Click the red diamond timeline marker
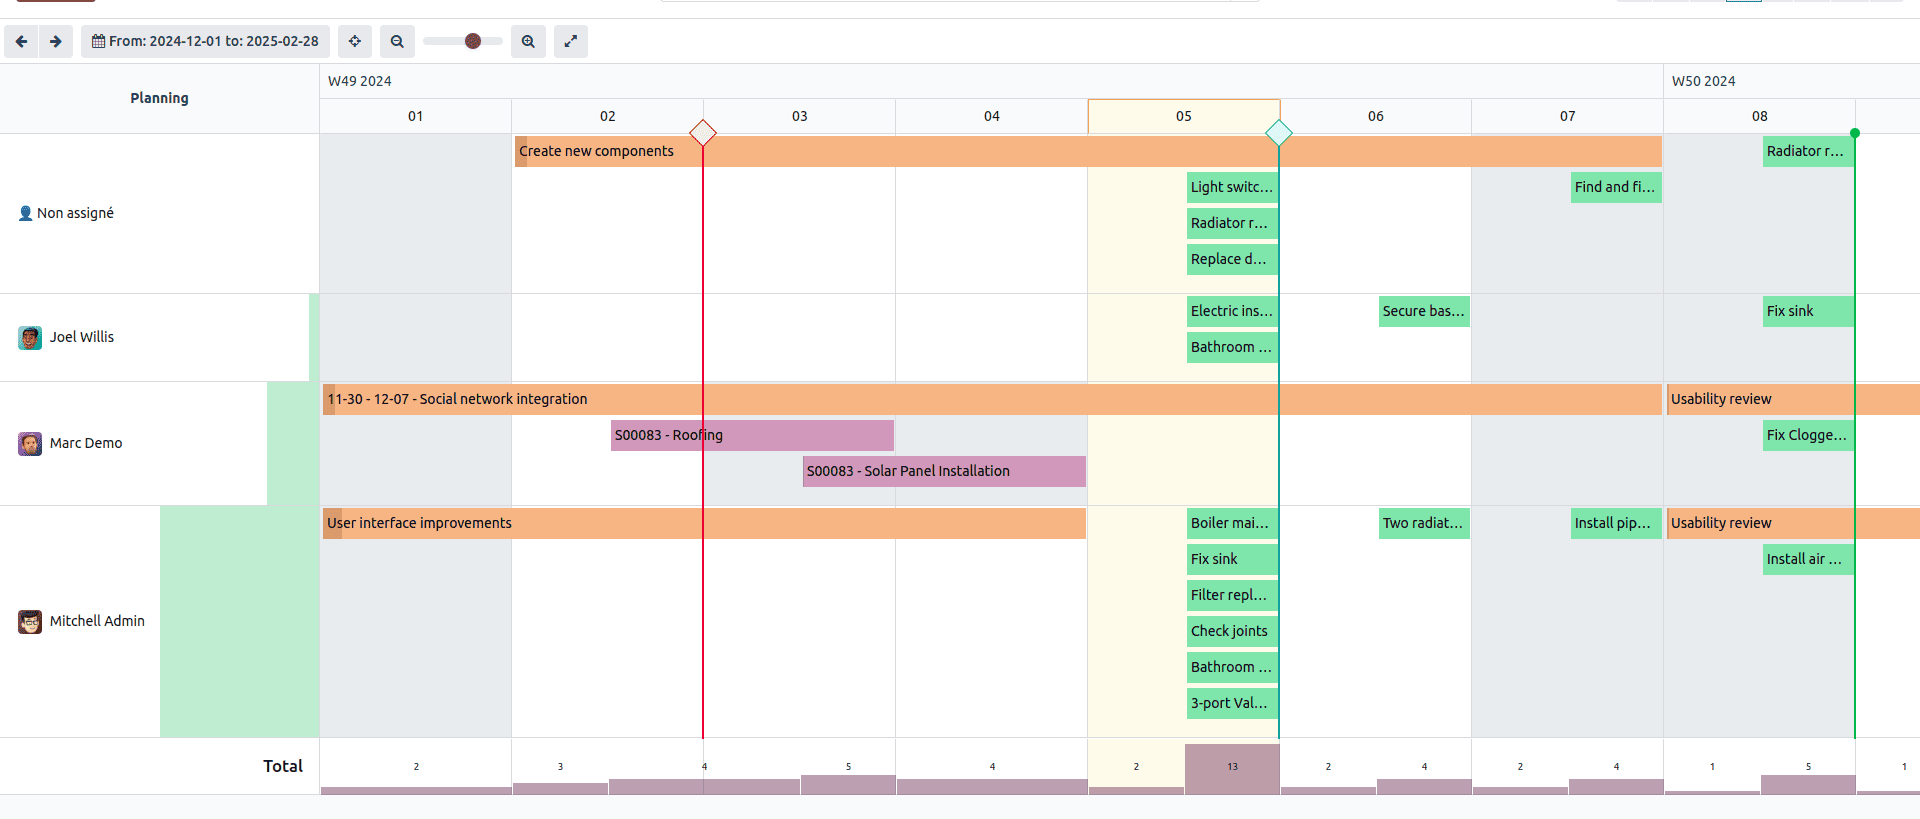This screenshot has width=1920, height=819. coord(703,132)
